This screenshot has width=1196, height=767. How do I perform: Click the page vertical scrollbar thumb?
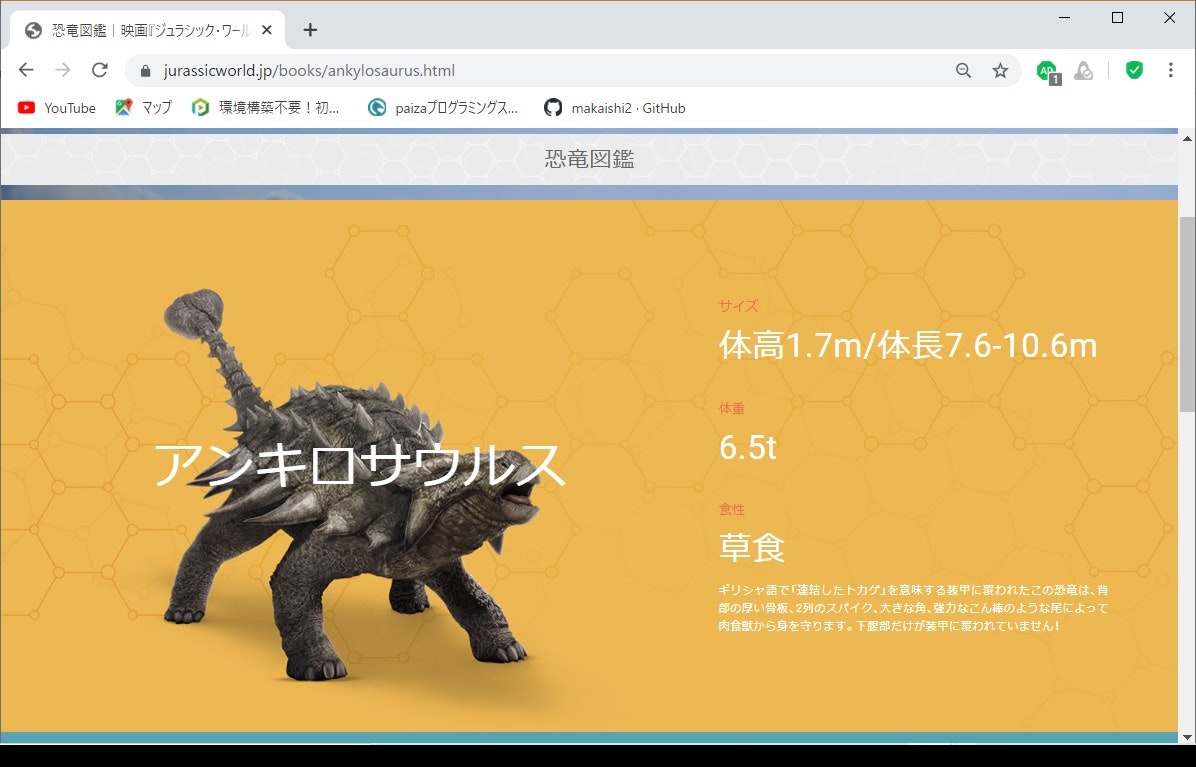pyautogui.click(x=1187, y=314)
